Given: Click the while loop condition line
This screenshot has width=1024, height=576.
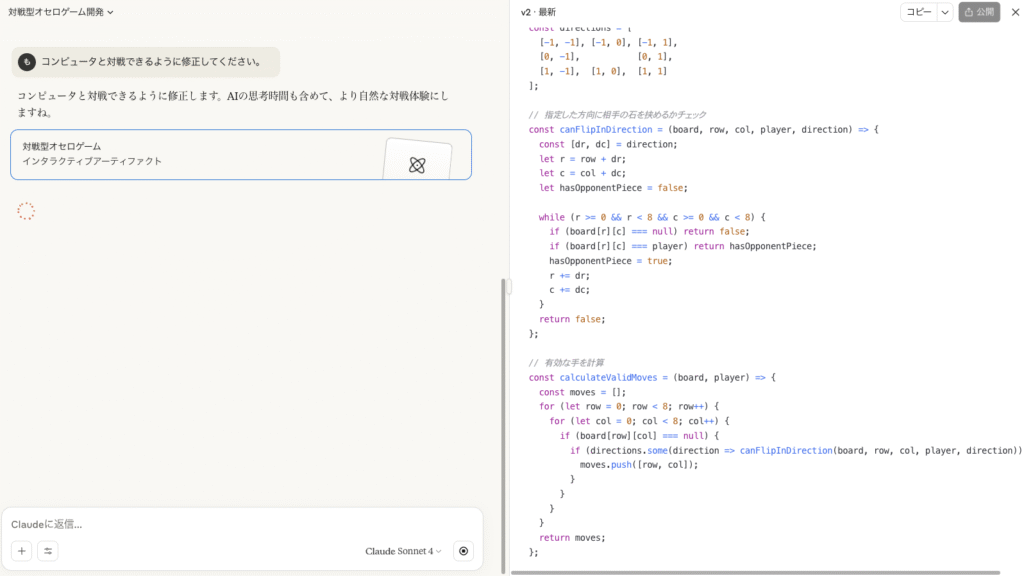Looking at the screenshot, I should click(652, 217).
